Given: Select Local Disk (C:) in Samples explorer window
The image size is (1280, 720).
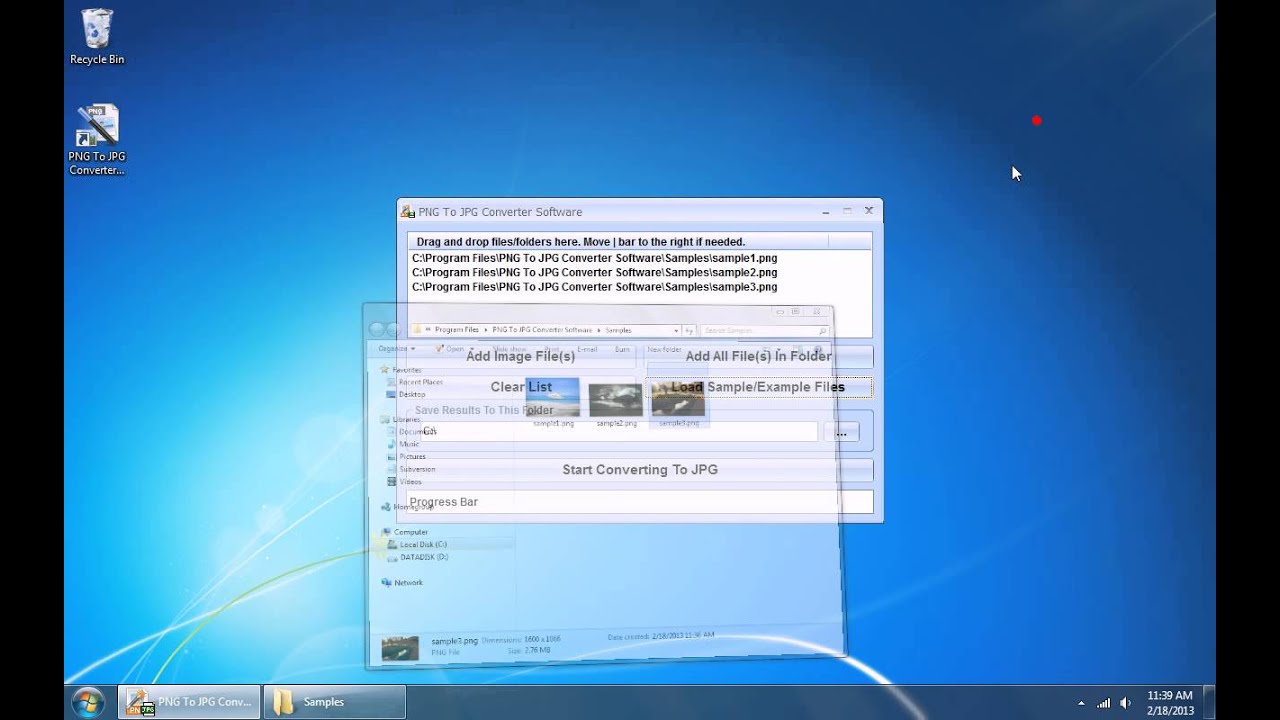Looking at the screenshot, I should [422, 545].
